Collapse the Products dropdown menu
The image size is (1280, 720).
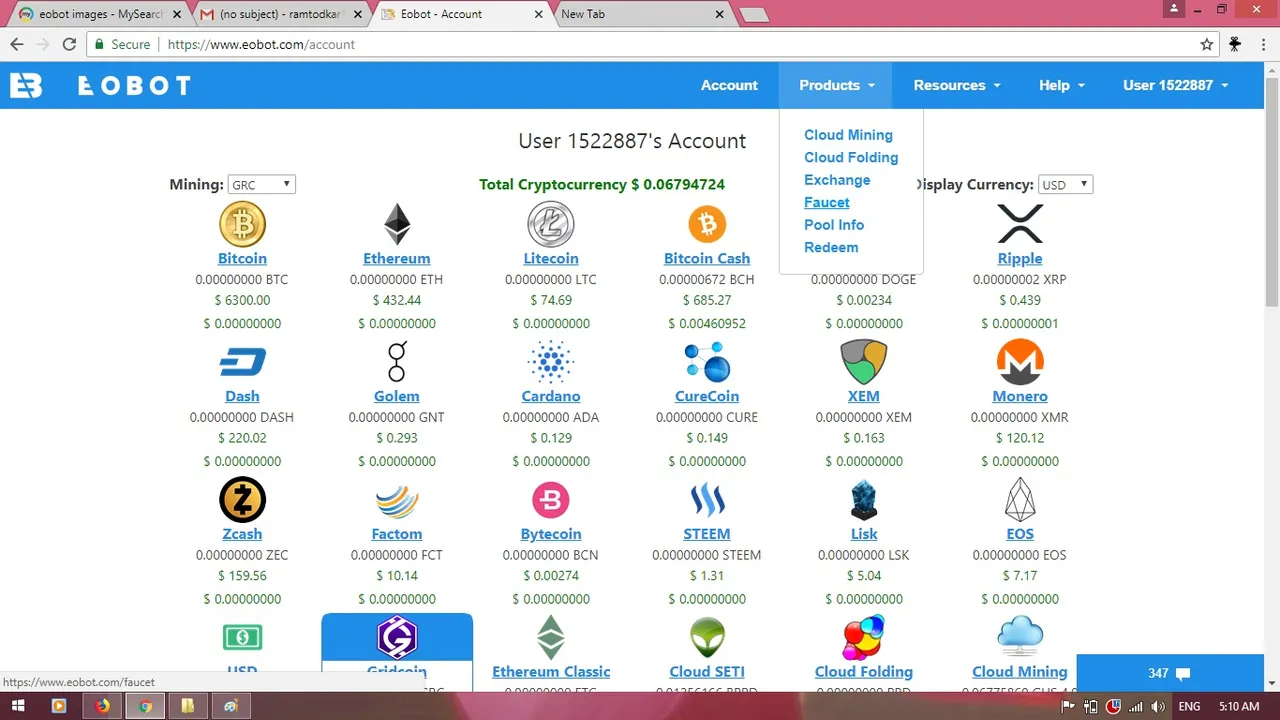pyautogui.click(x=837, y=85)
